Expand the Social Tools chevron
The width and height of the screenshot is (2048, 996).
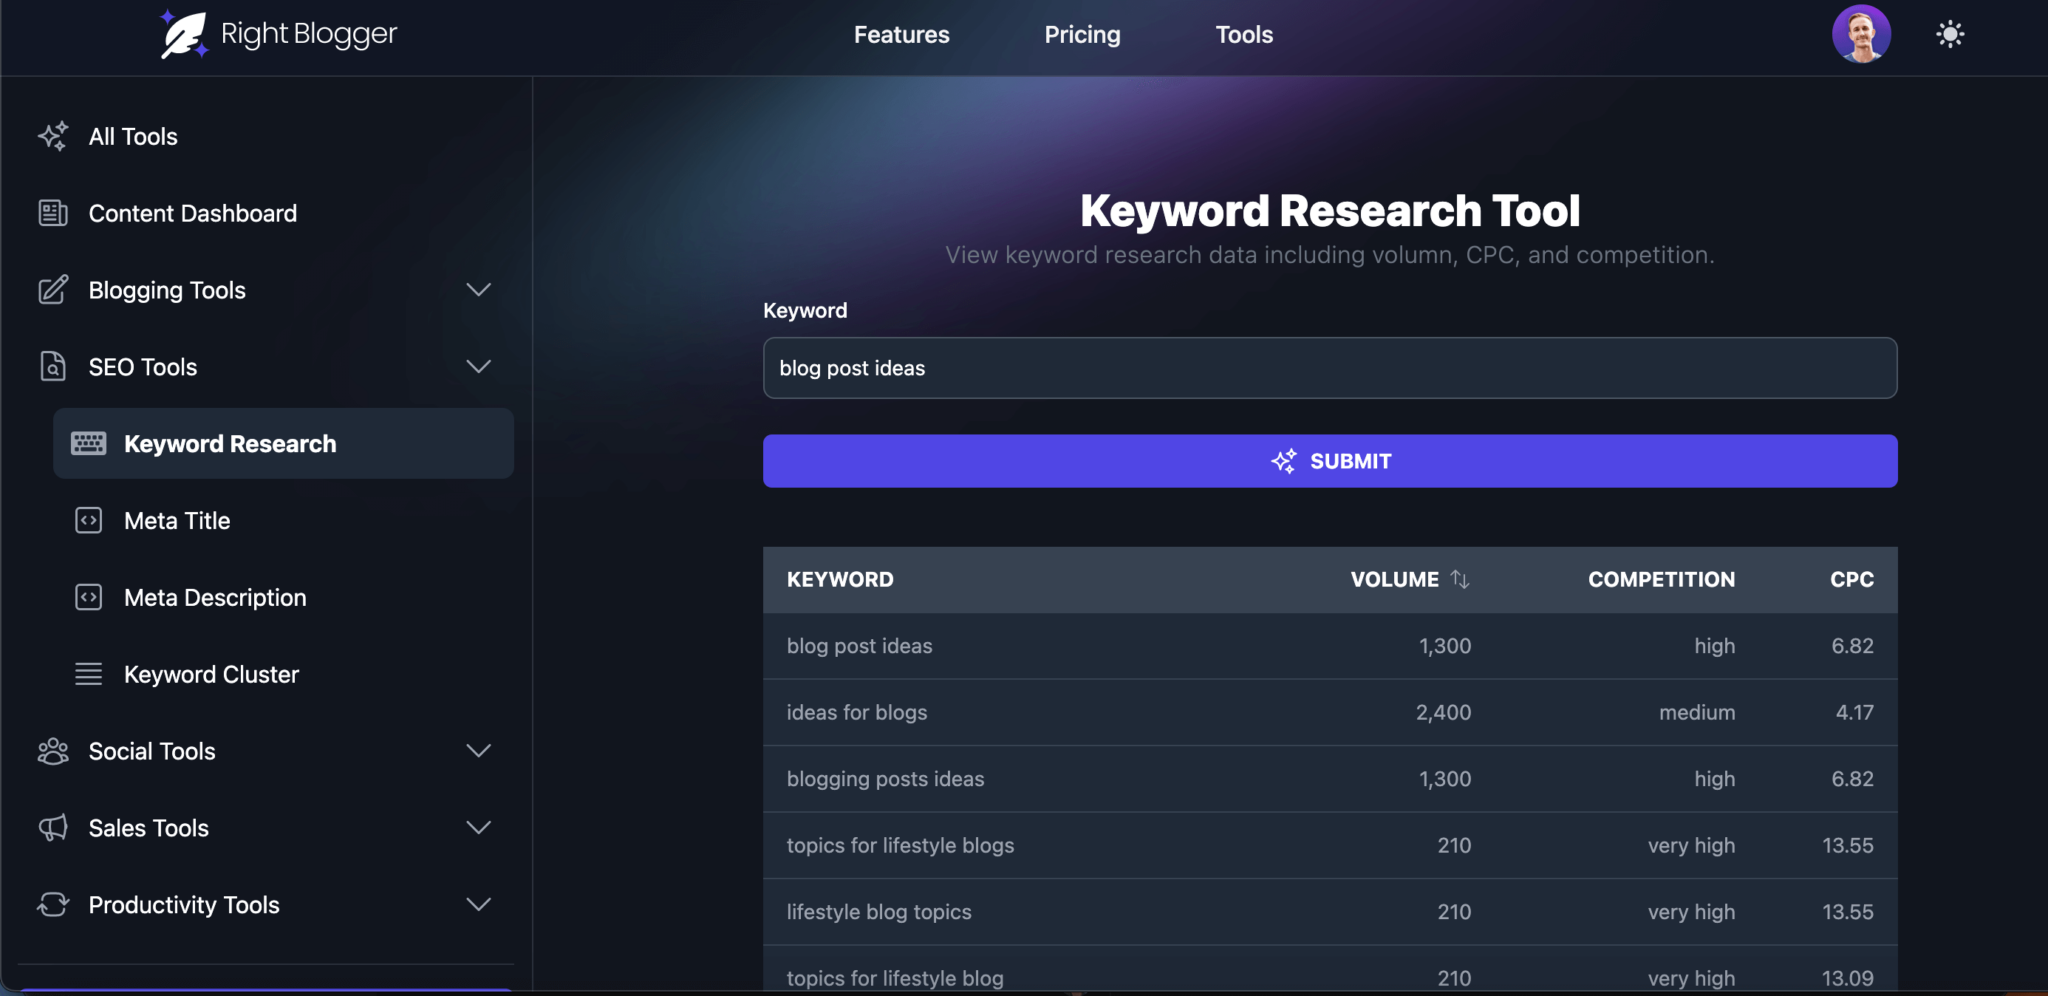click(479, 751)
